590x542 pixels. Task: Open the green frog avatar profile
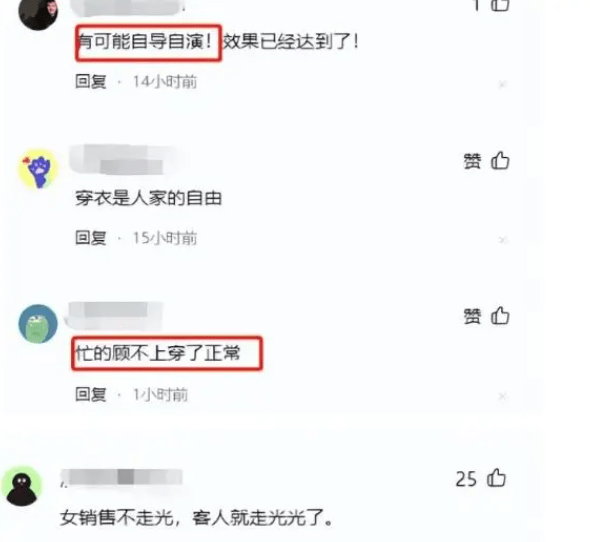(38, 324)
